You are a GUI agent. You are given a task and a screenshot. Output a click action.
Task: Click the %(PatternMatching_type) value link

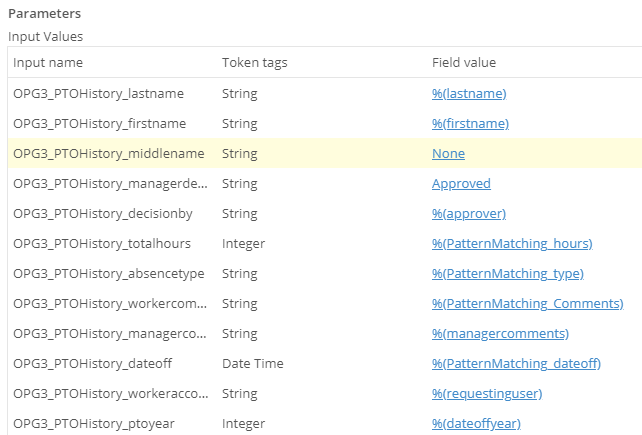click(x=507, y=274)
